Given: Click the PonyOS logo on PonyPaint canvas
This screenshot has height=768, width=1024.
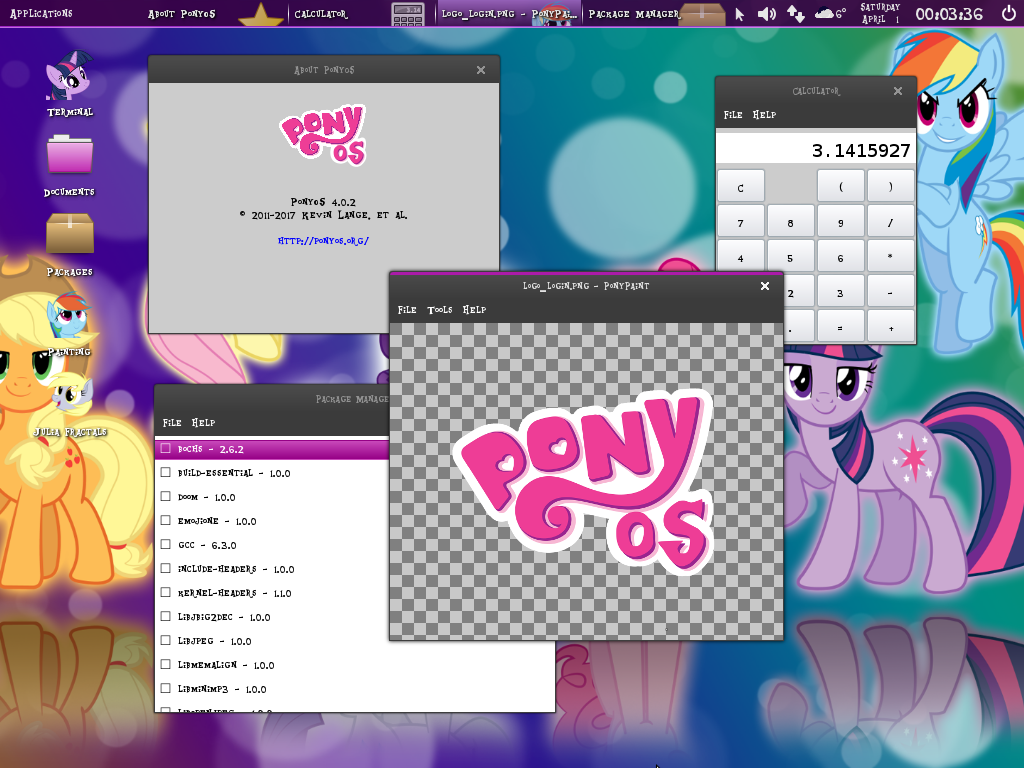Looking at the screenshot, I should (583, 481).
